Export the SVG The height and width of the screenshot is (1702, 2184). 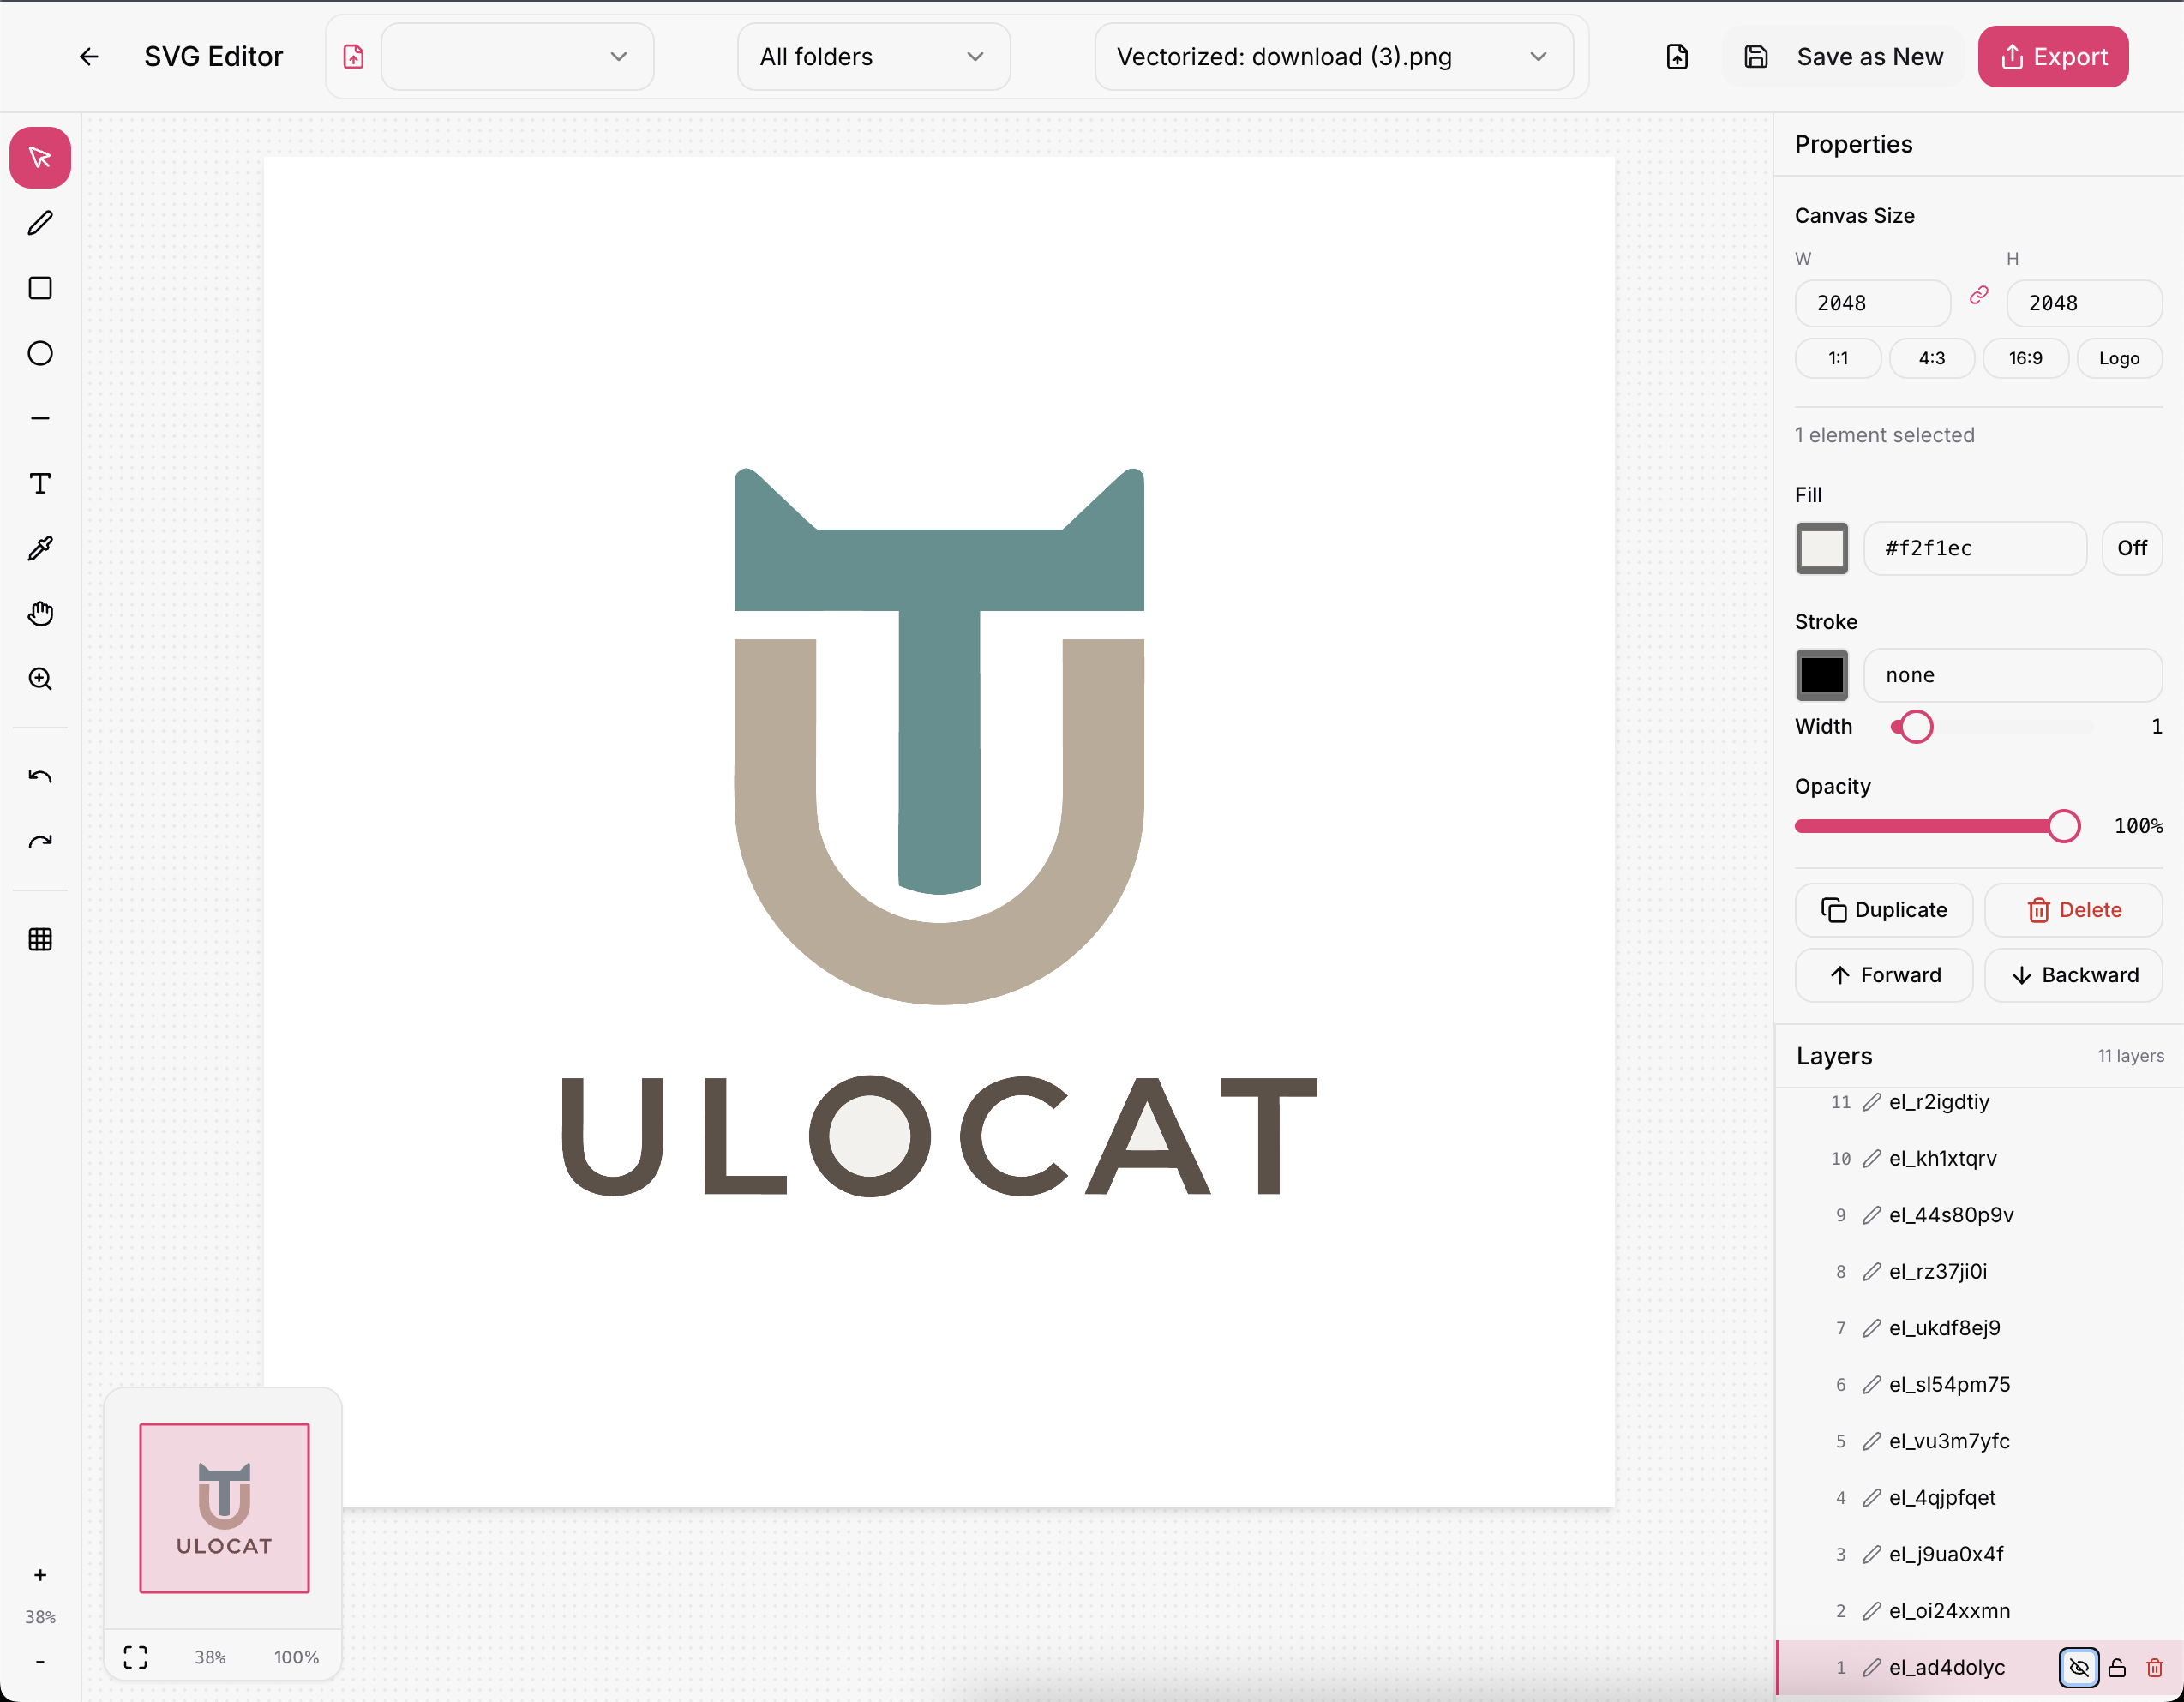click(2053, 57)
